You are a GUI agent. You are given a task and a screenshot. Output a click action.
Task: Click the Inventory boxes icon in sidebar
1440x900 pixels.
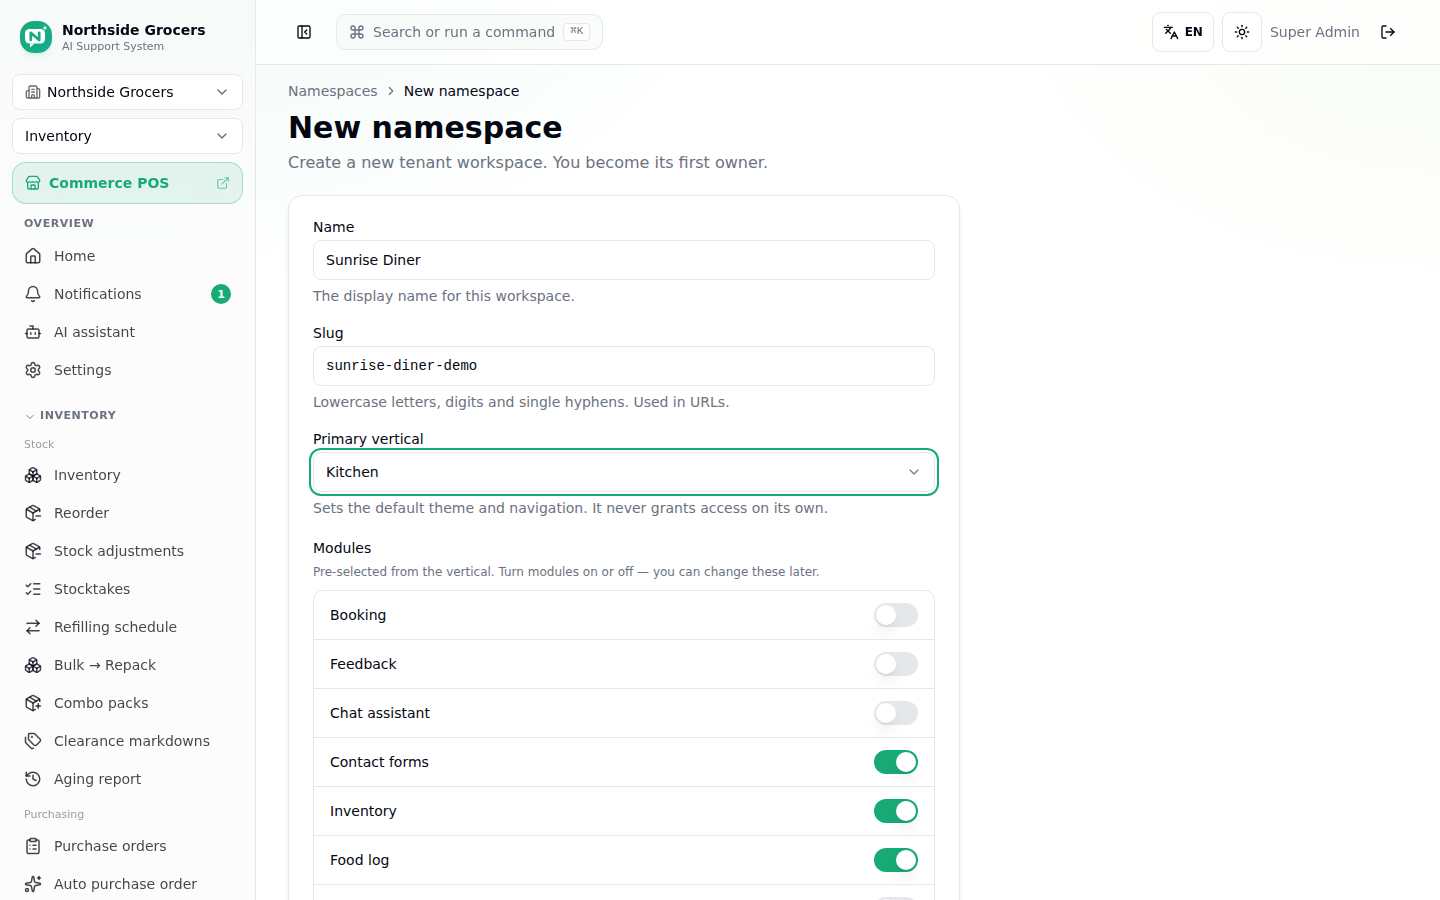coord(33,475)
